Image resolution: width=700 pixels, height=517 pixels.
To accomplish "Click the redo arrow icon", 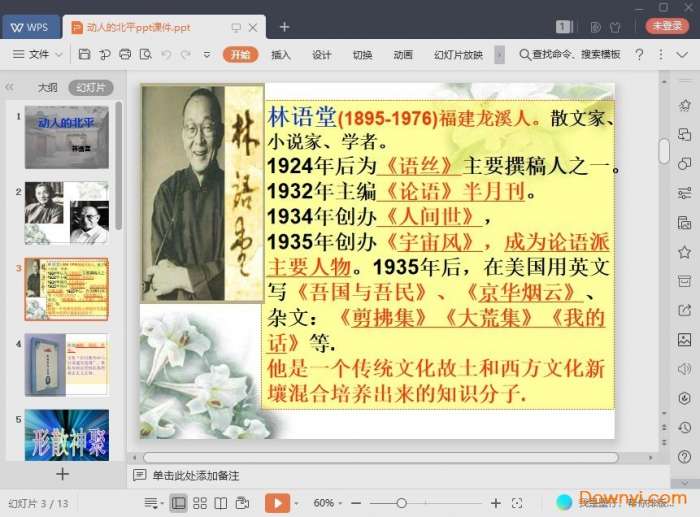I will (x=186, y=54).
